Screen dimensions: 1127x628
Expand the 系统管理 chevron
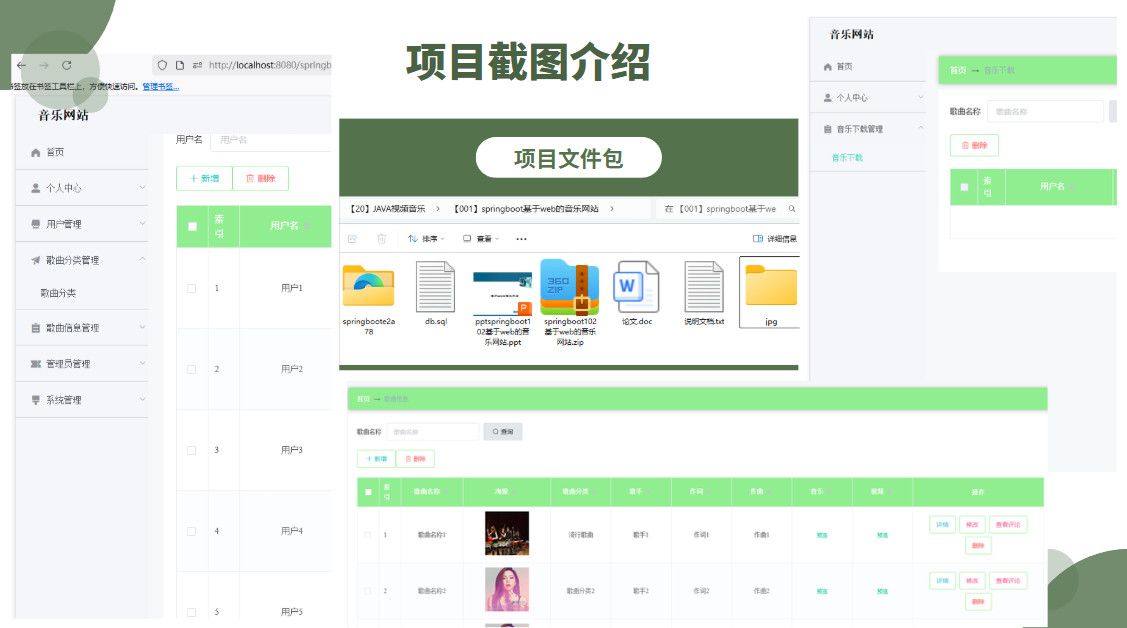click(142, 399)
